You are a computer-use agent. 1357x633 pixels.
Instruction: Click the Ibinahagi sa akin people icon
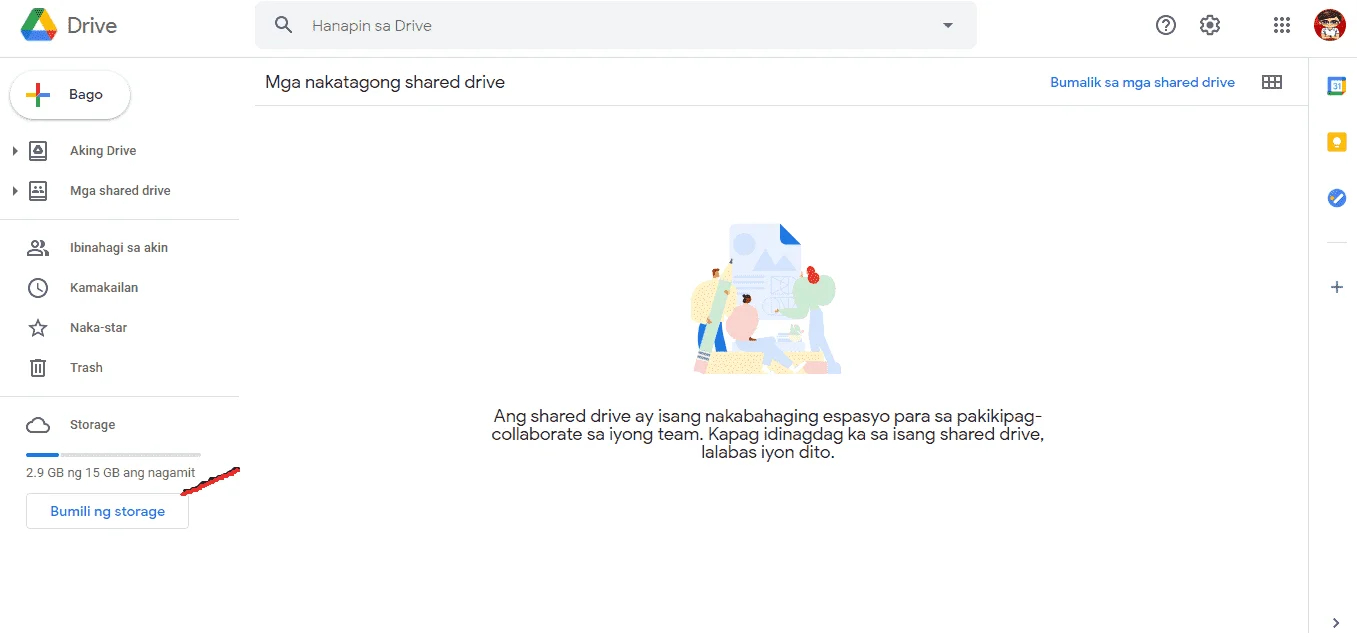coord(38,248)
